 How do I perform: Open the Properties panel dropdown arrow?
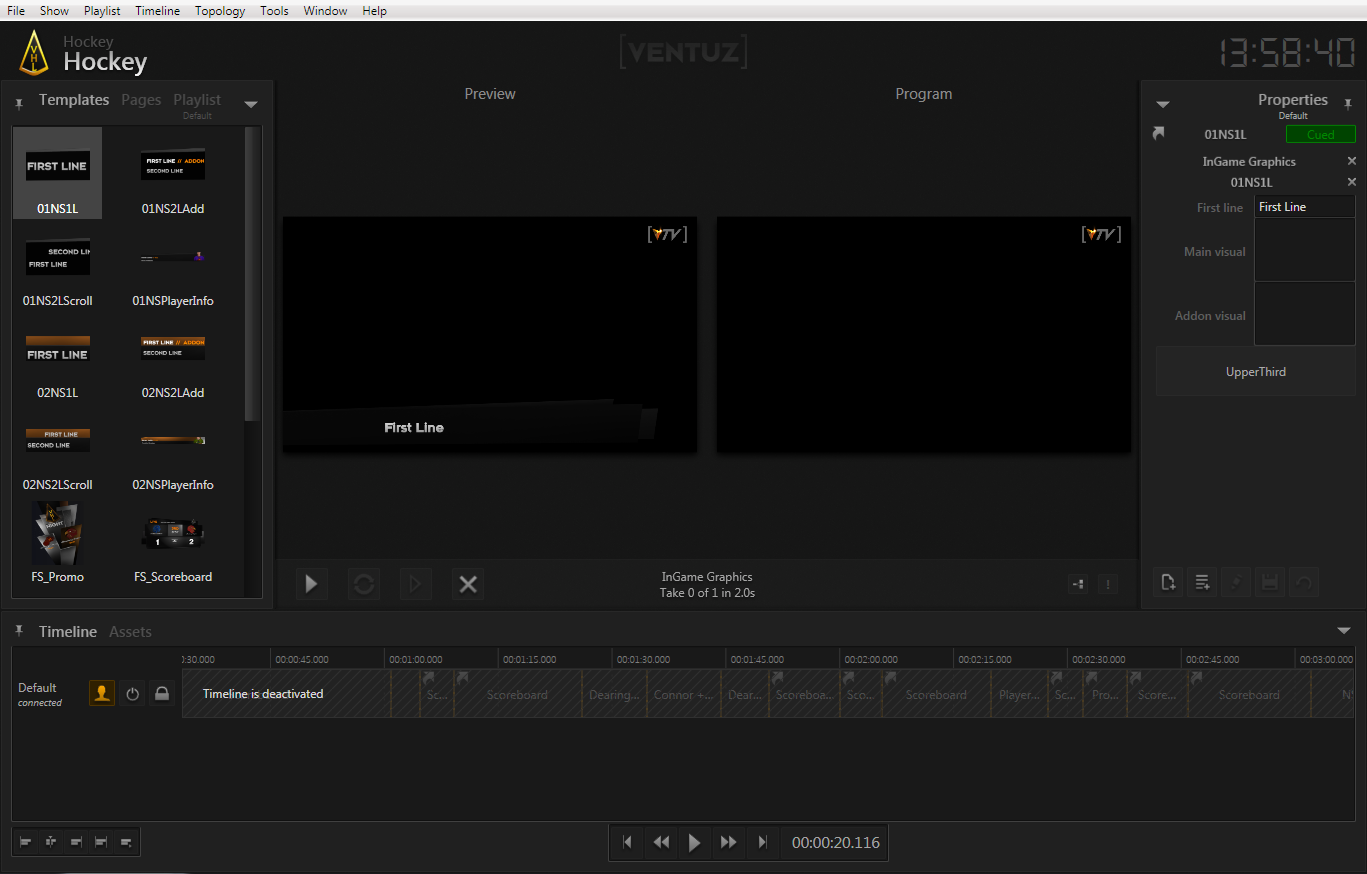1162,104
